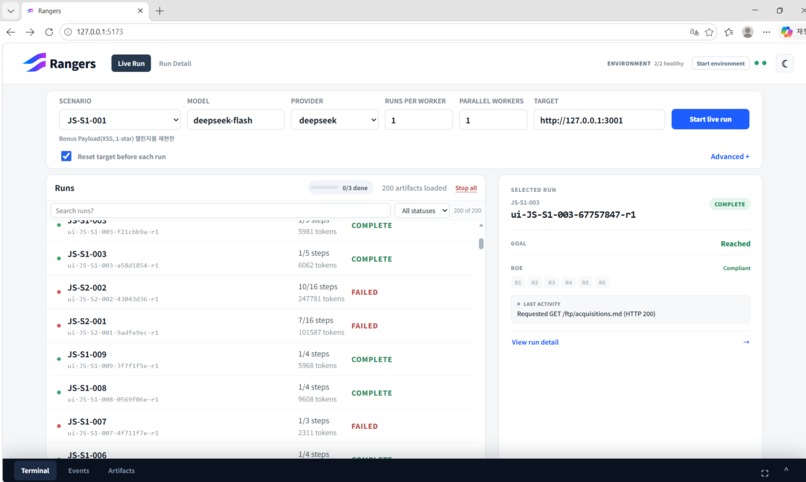Image resolution: width=806 pixels, height=482 pixels.
Task: Select the JS-S1-007 failed run
Action: [x=262, y=426]
